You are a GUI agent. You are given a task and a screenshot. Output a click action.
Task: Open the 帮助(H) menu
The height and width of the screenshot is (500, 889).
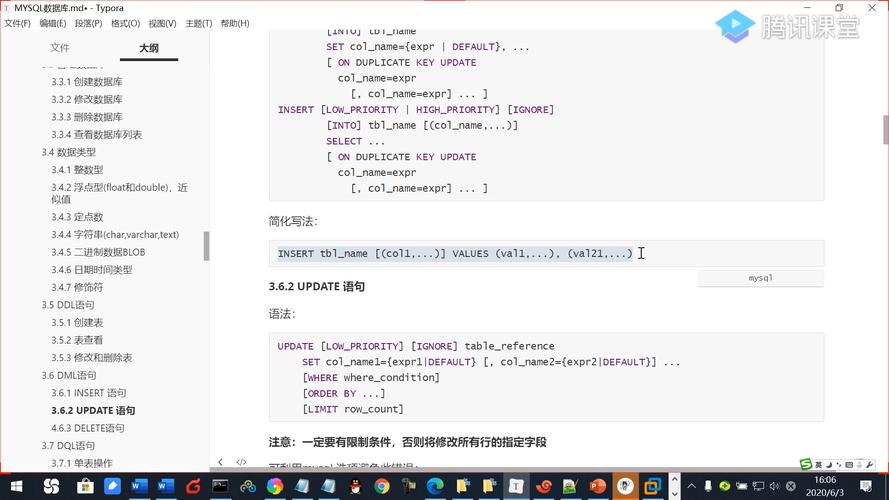[x=235, y=23]
